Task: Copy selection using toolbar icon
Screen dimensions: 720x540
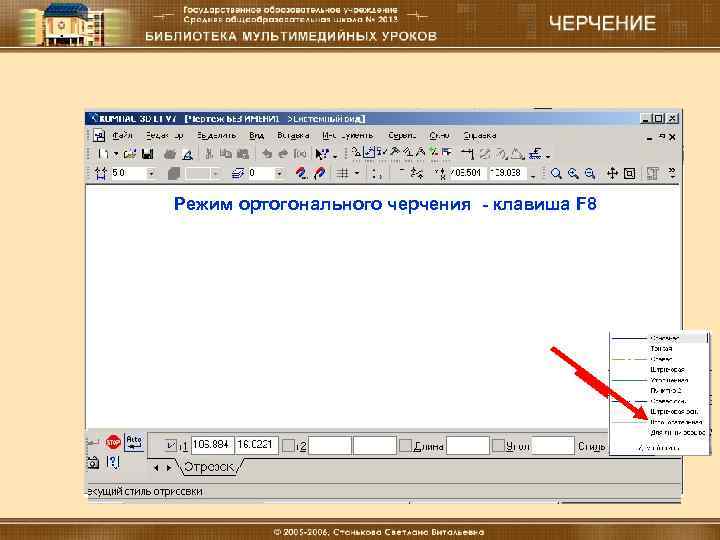Action: point(225,154)
